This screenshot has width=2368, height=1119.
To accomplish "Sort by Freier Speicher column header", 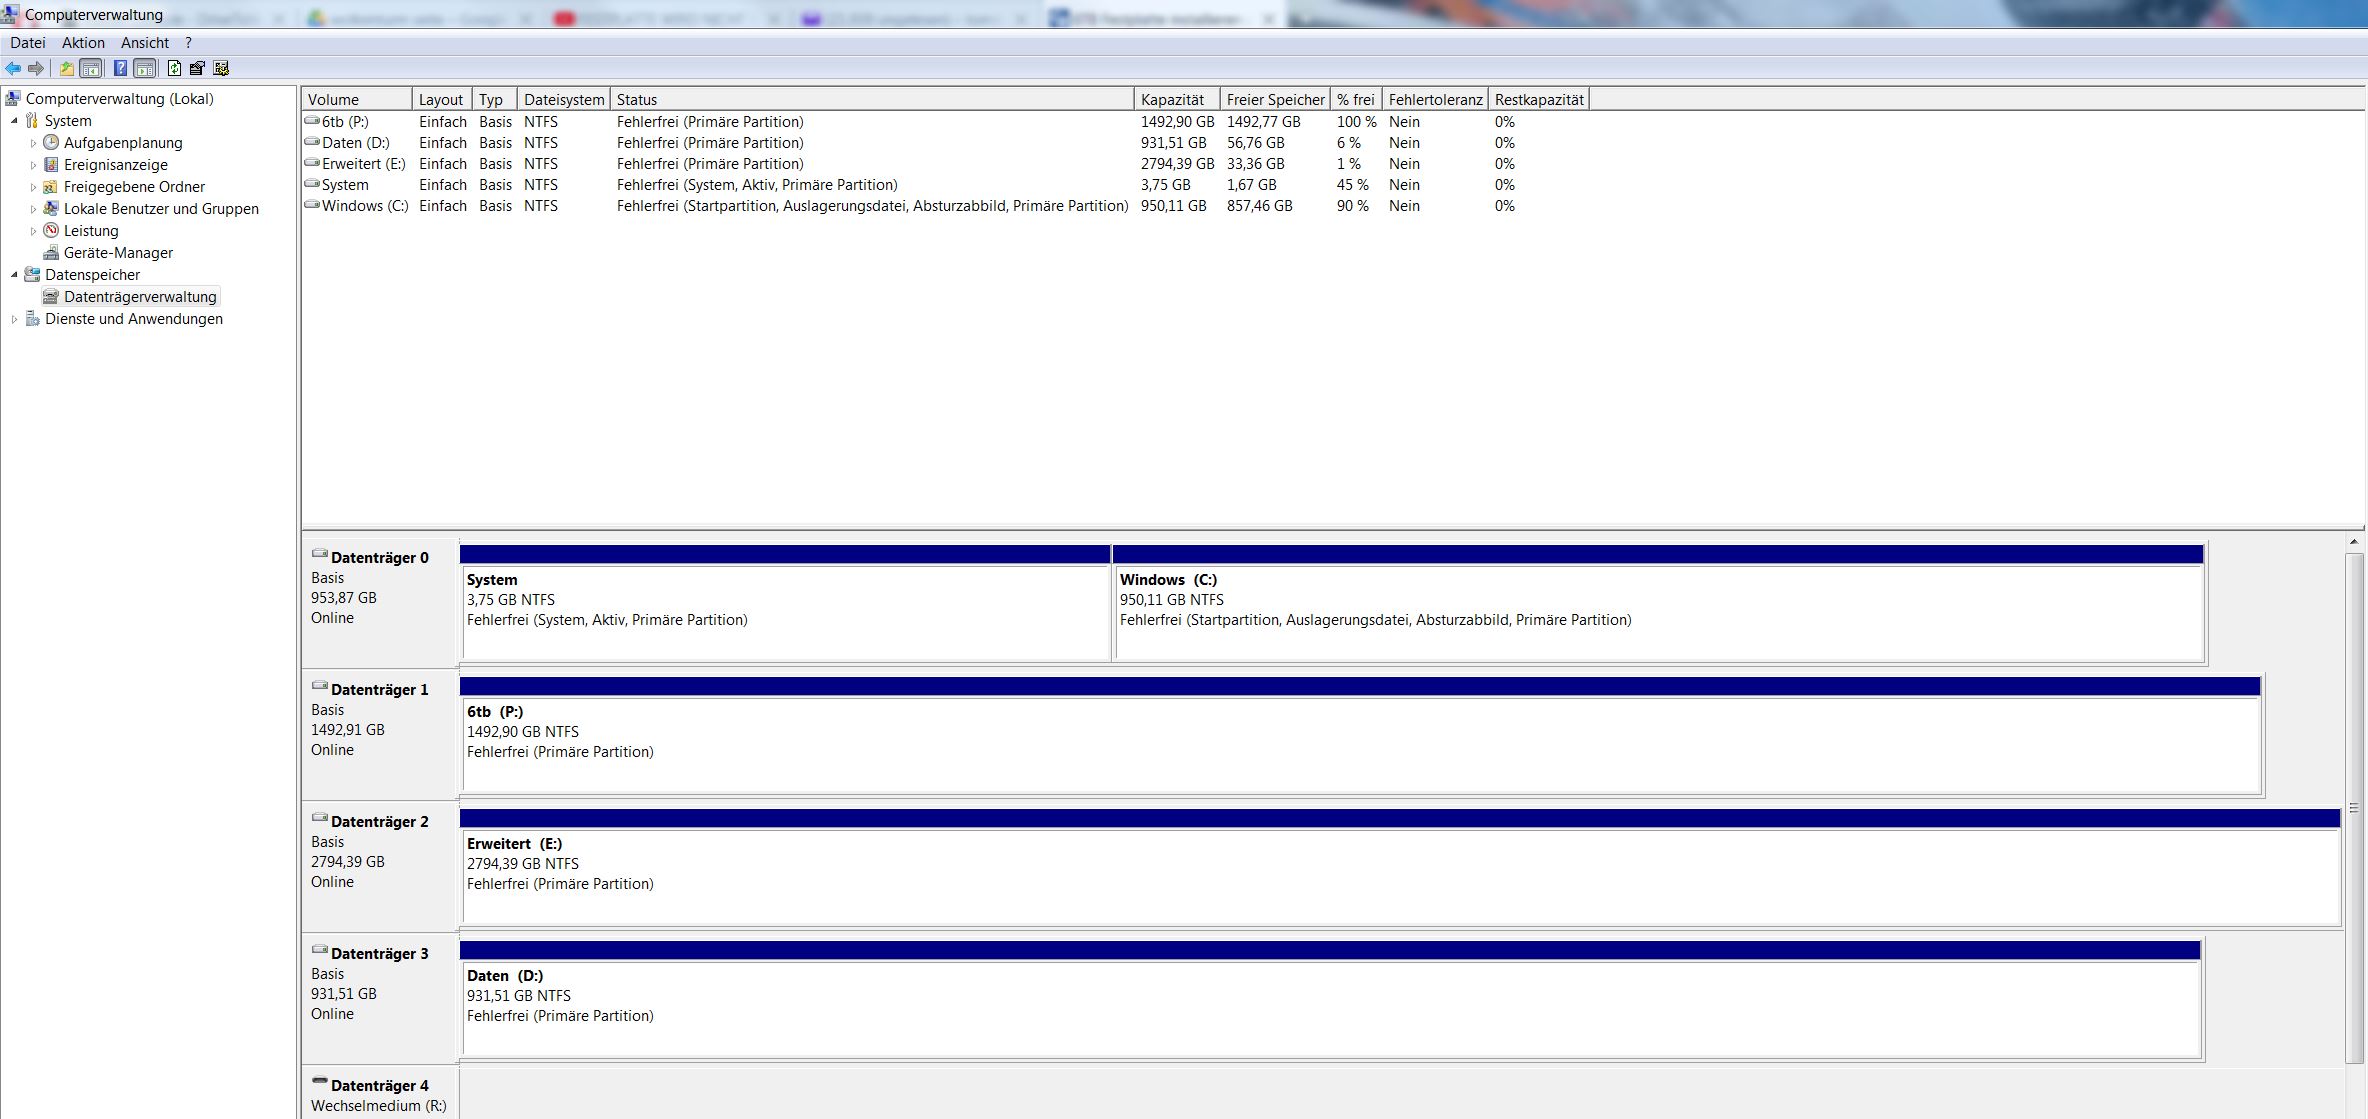I will click(1275, 100).
